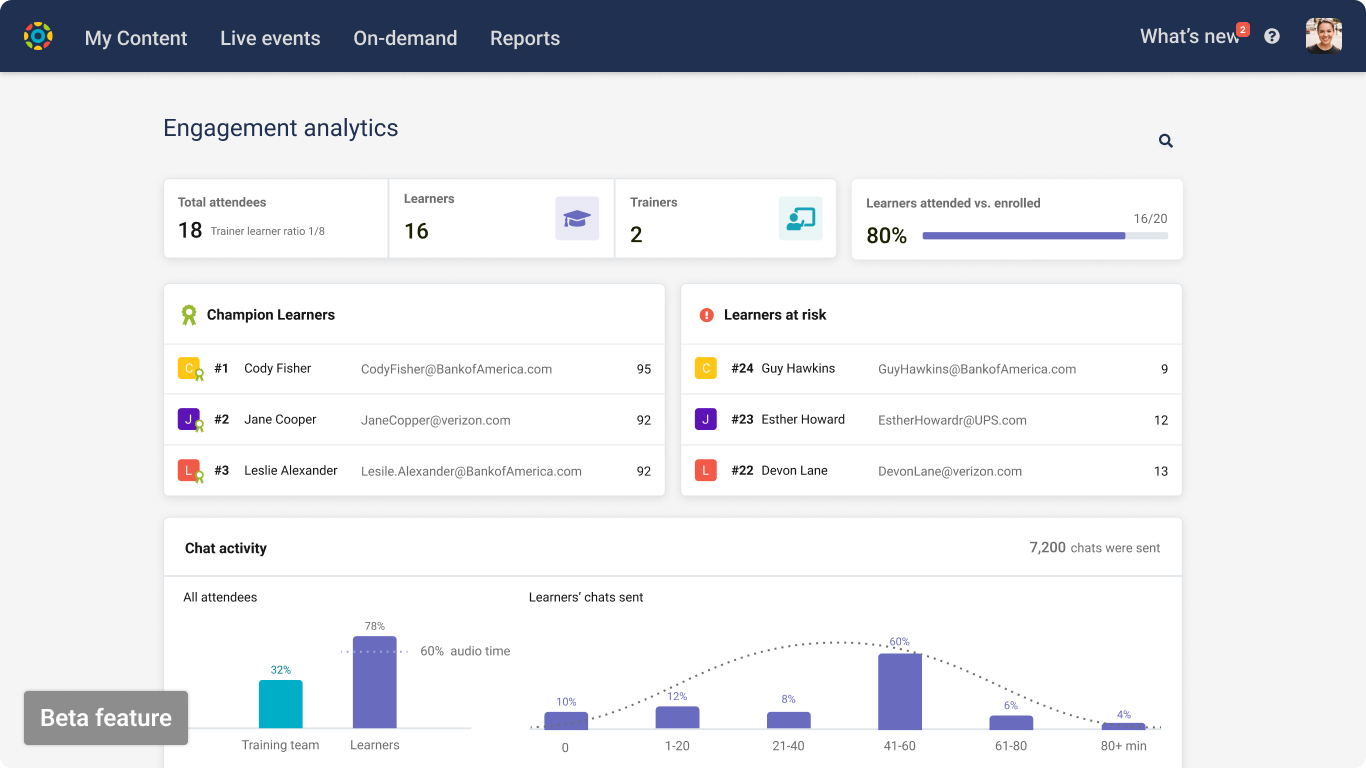Click email DevonLane@verizon.com

[x=950, y=471]
